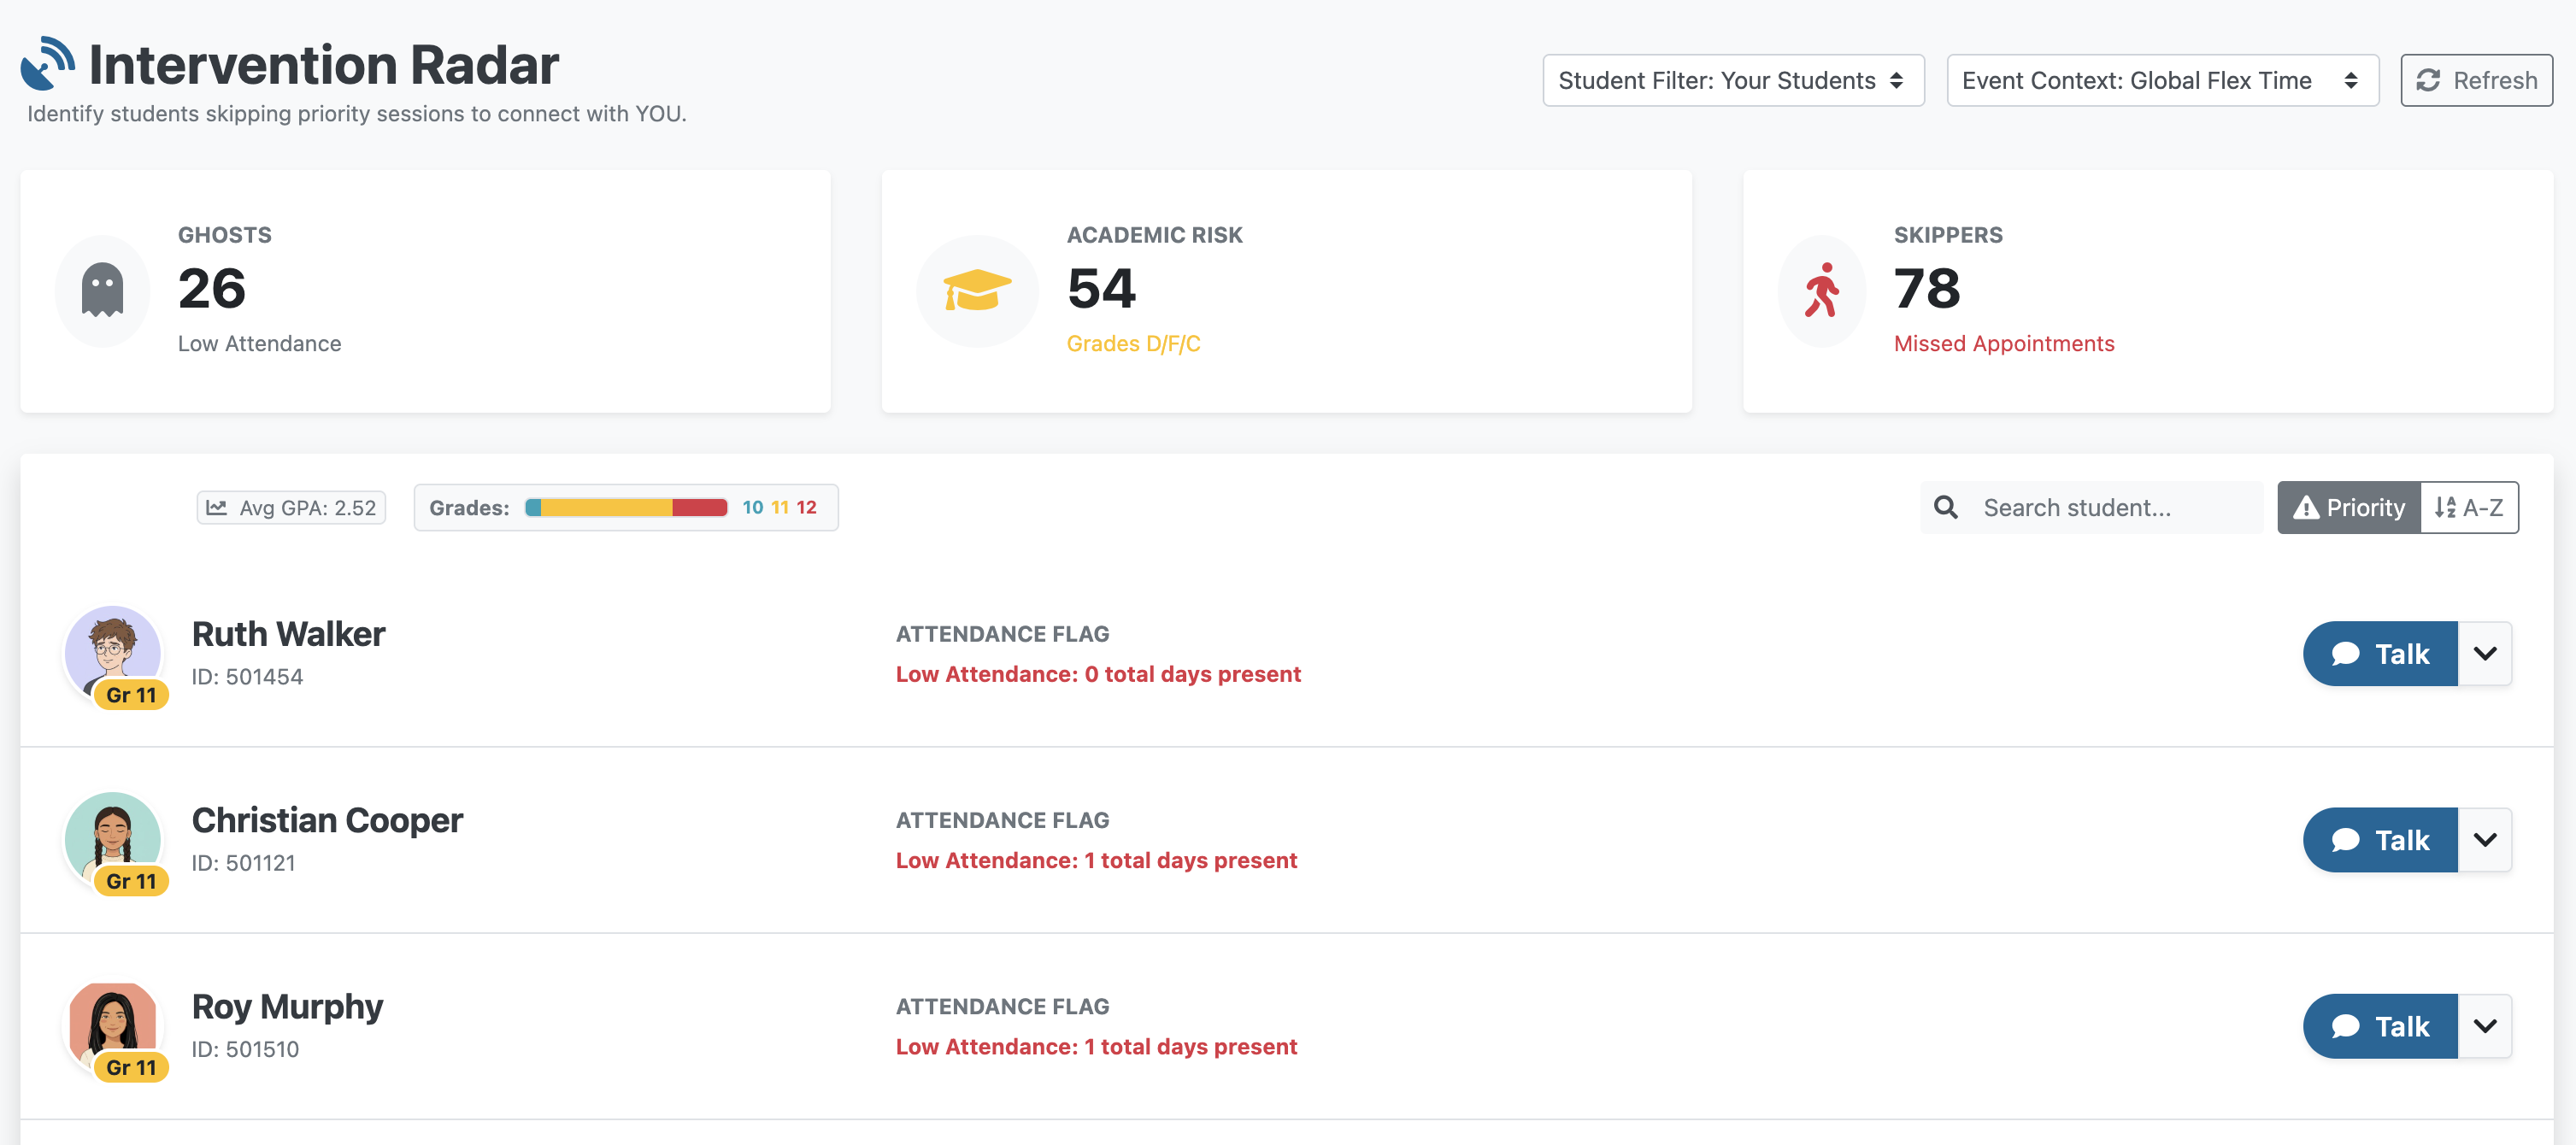The image size is (2576, 1145).
Task: Open the Student Filter dropdown
Action: [1733, 80]
